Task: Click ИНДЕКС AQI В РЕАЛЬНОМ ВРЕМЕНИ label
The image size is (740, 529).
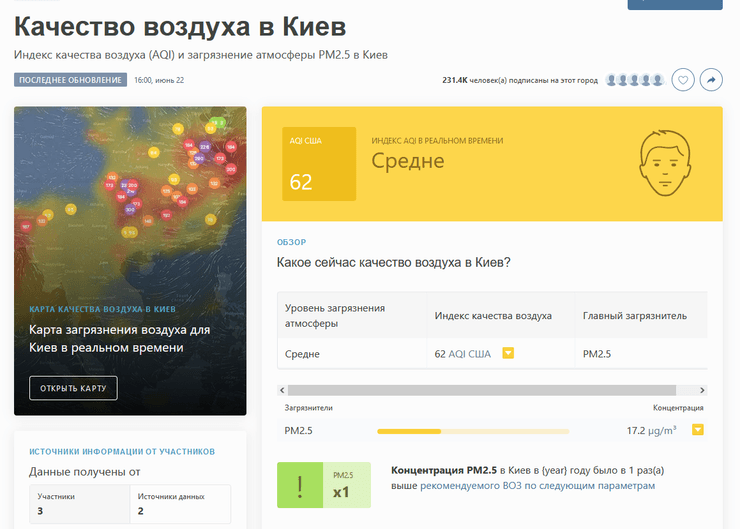Action: [437, 141]
